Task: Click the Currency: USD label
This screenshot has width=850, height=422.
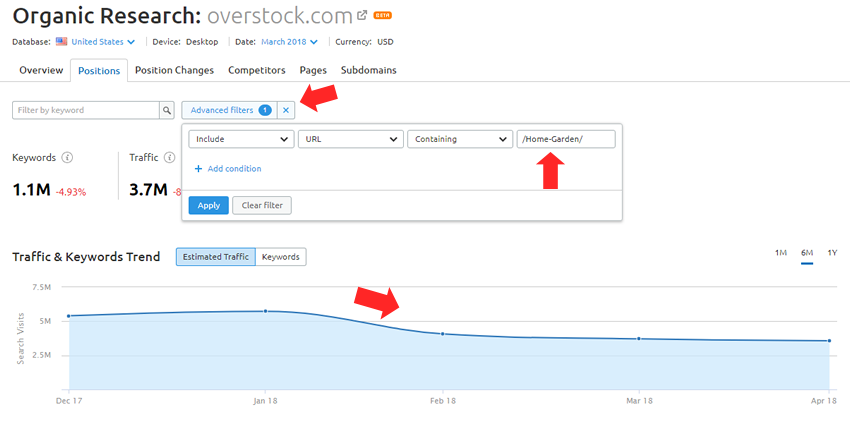Action: click(x=364, y=42)
